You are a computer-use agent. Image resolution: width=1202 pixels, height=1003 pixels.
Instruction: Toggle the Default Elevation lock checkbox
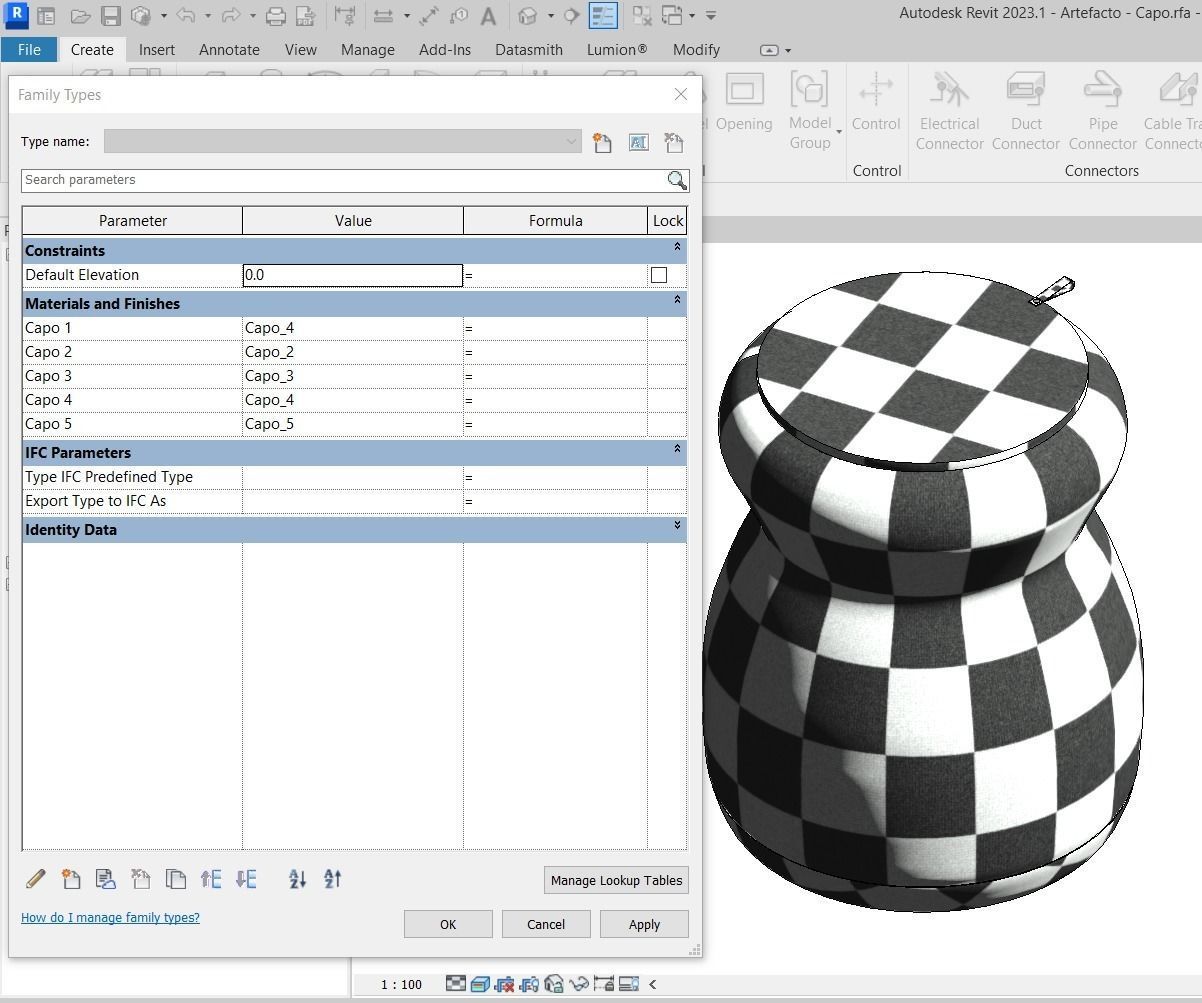pos(659,275)
